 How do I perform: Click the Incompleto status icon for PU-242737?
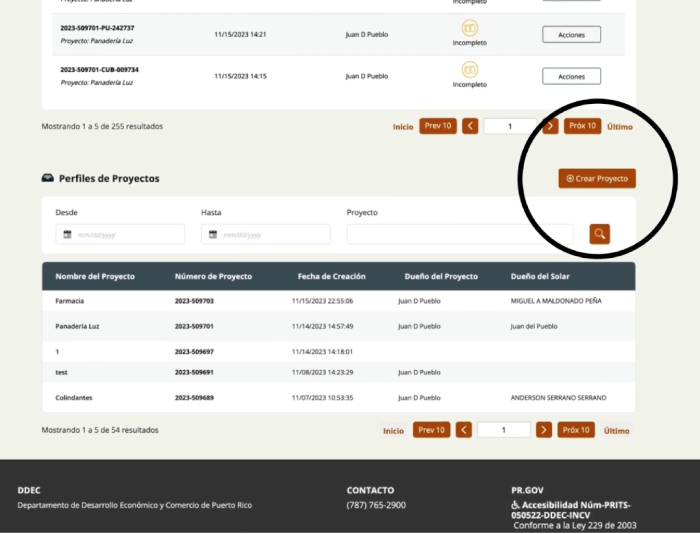click(470, 28)
